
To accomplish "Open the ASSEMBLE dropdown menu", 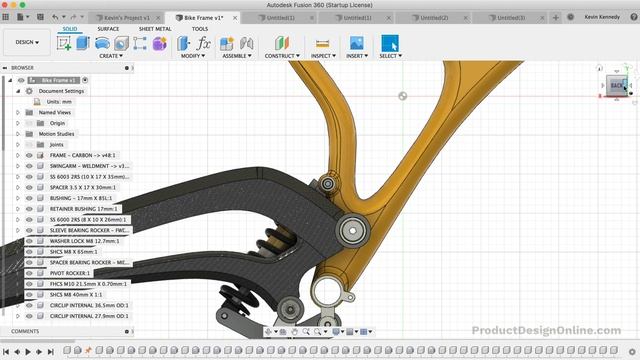I will [x=237, y=56].
